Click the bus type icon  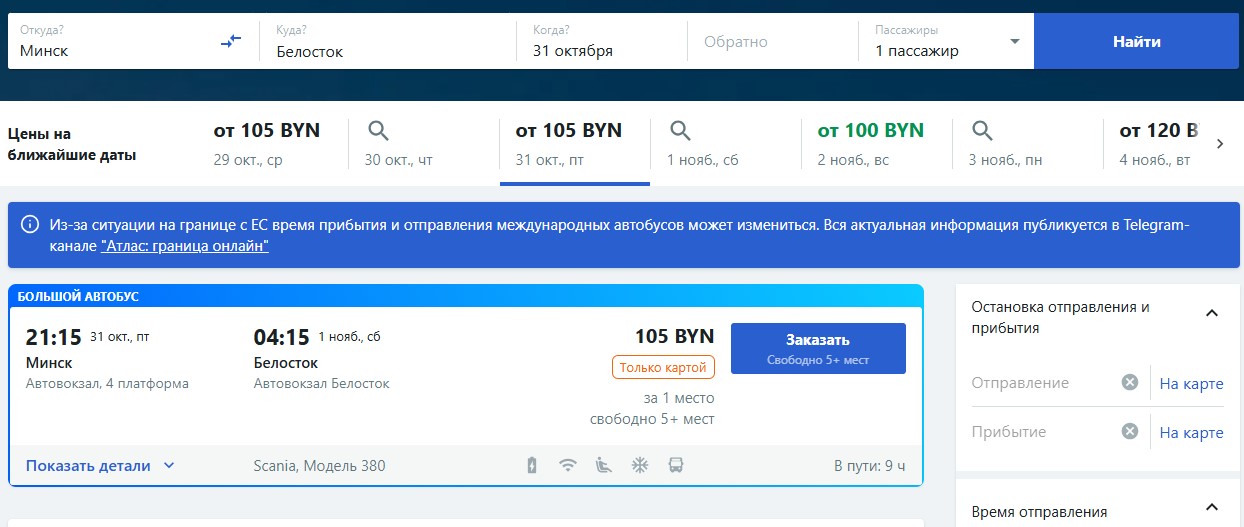(676, 465)
